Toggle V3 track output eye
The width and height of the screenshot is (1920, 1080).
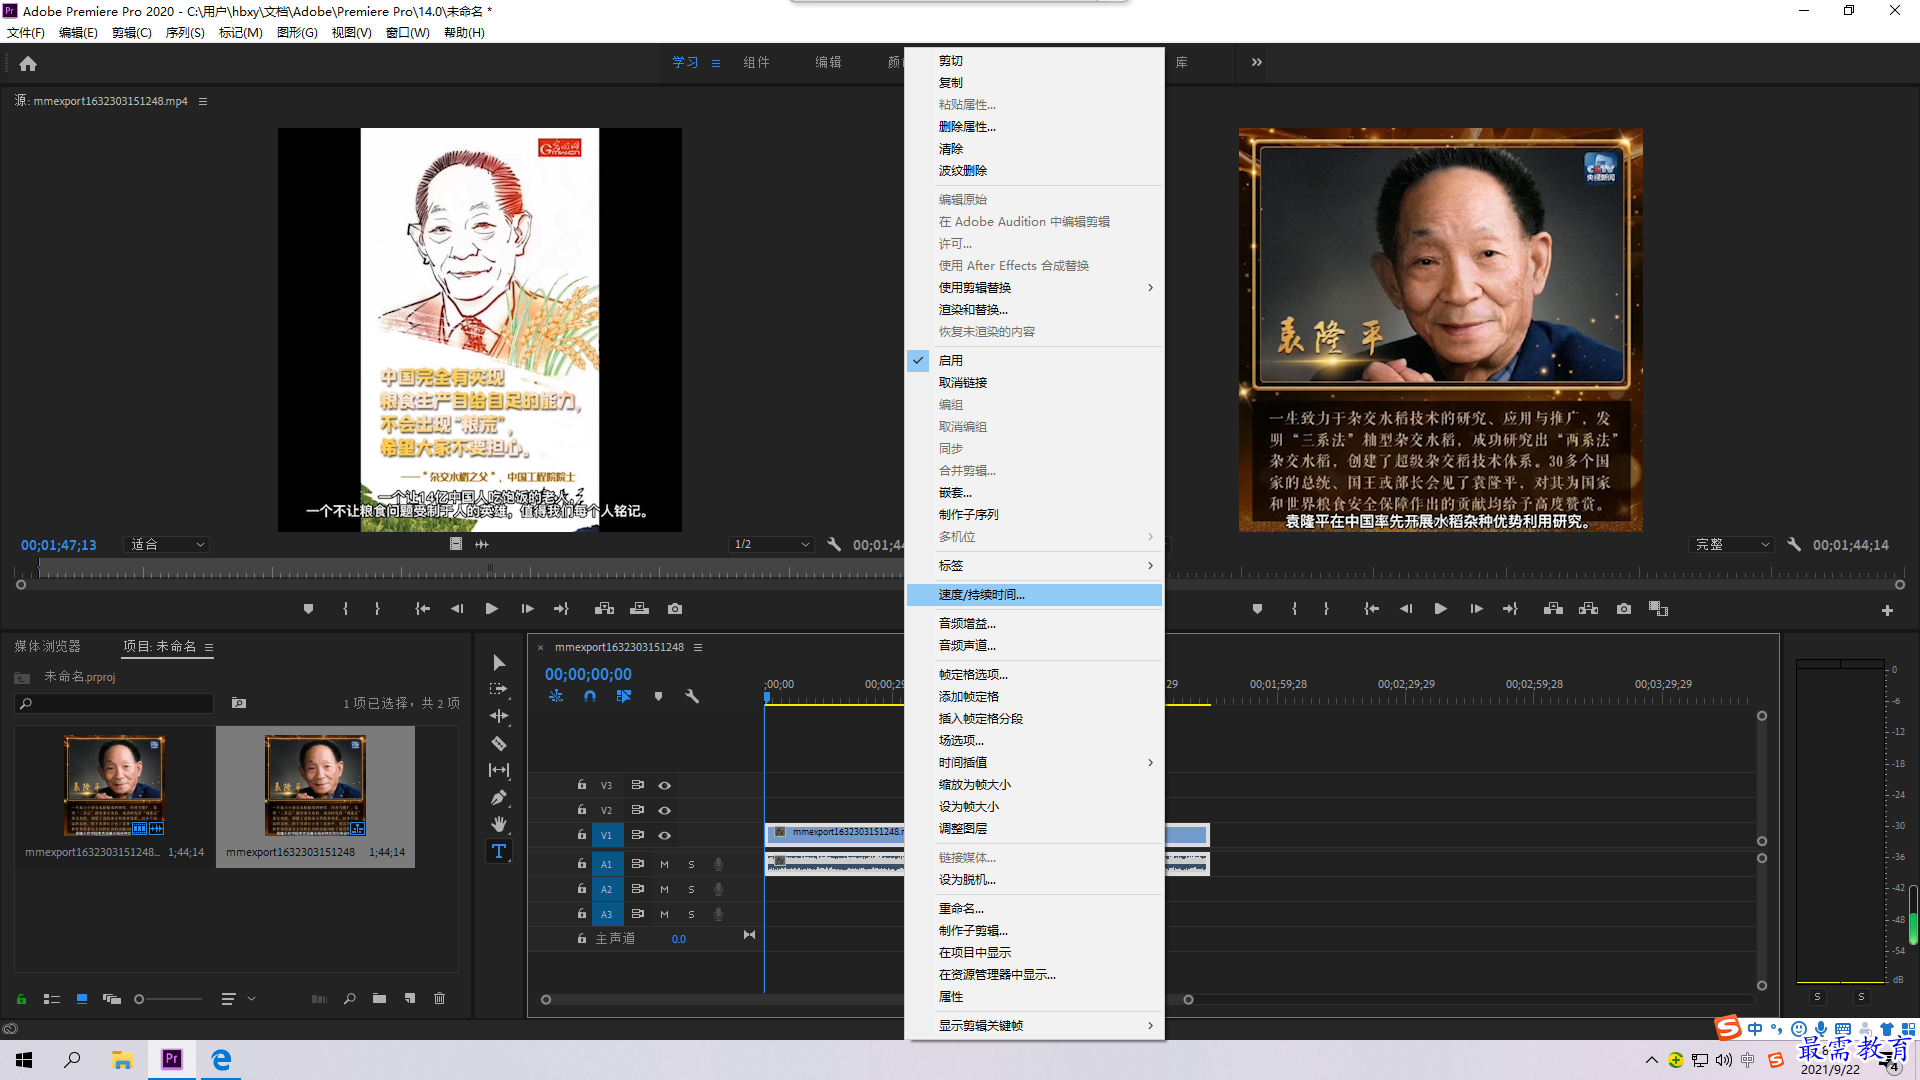664,785
